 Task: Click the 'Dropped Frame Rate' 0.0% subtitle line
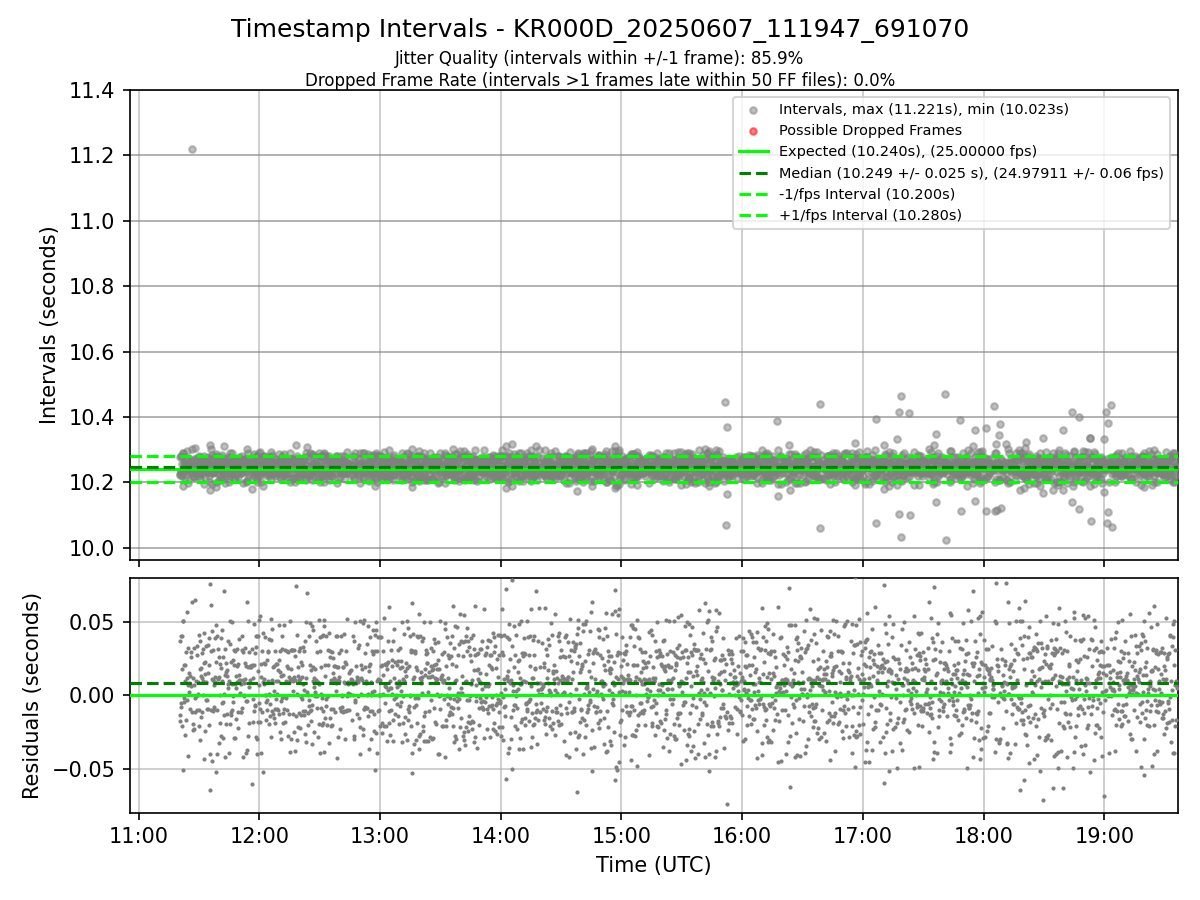(600, 80)
